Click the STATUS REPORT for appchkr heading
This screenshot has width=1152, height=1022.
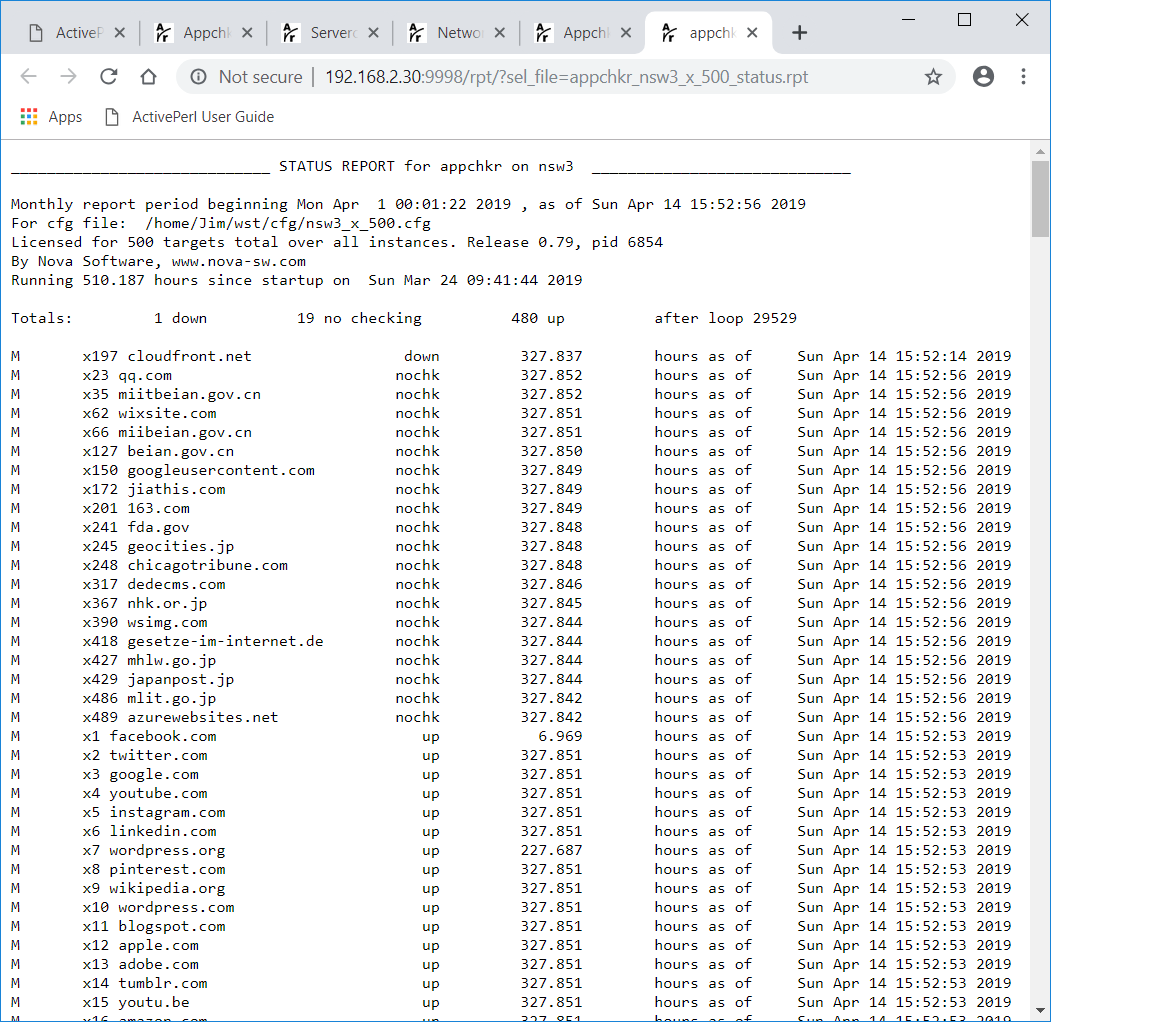coord(426,166)
